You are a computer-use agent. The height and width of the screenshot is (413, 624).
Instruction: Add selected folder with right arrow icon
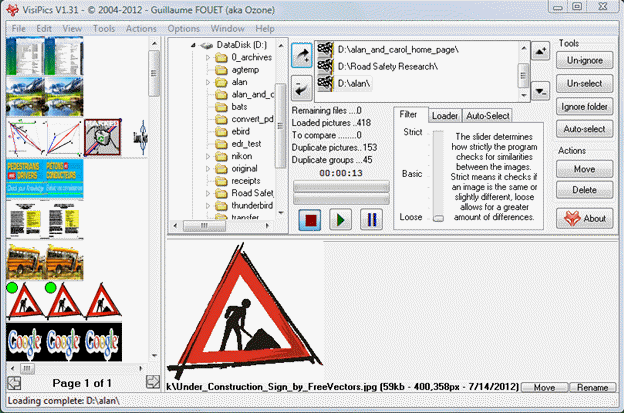click(301, 56)
